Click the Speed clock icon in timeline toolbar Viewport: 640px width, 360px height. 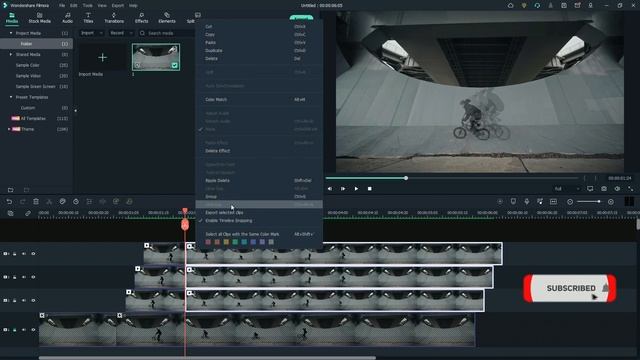coord(76,202)
